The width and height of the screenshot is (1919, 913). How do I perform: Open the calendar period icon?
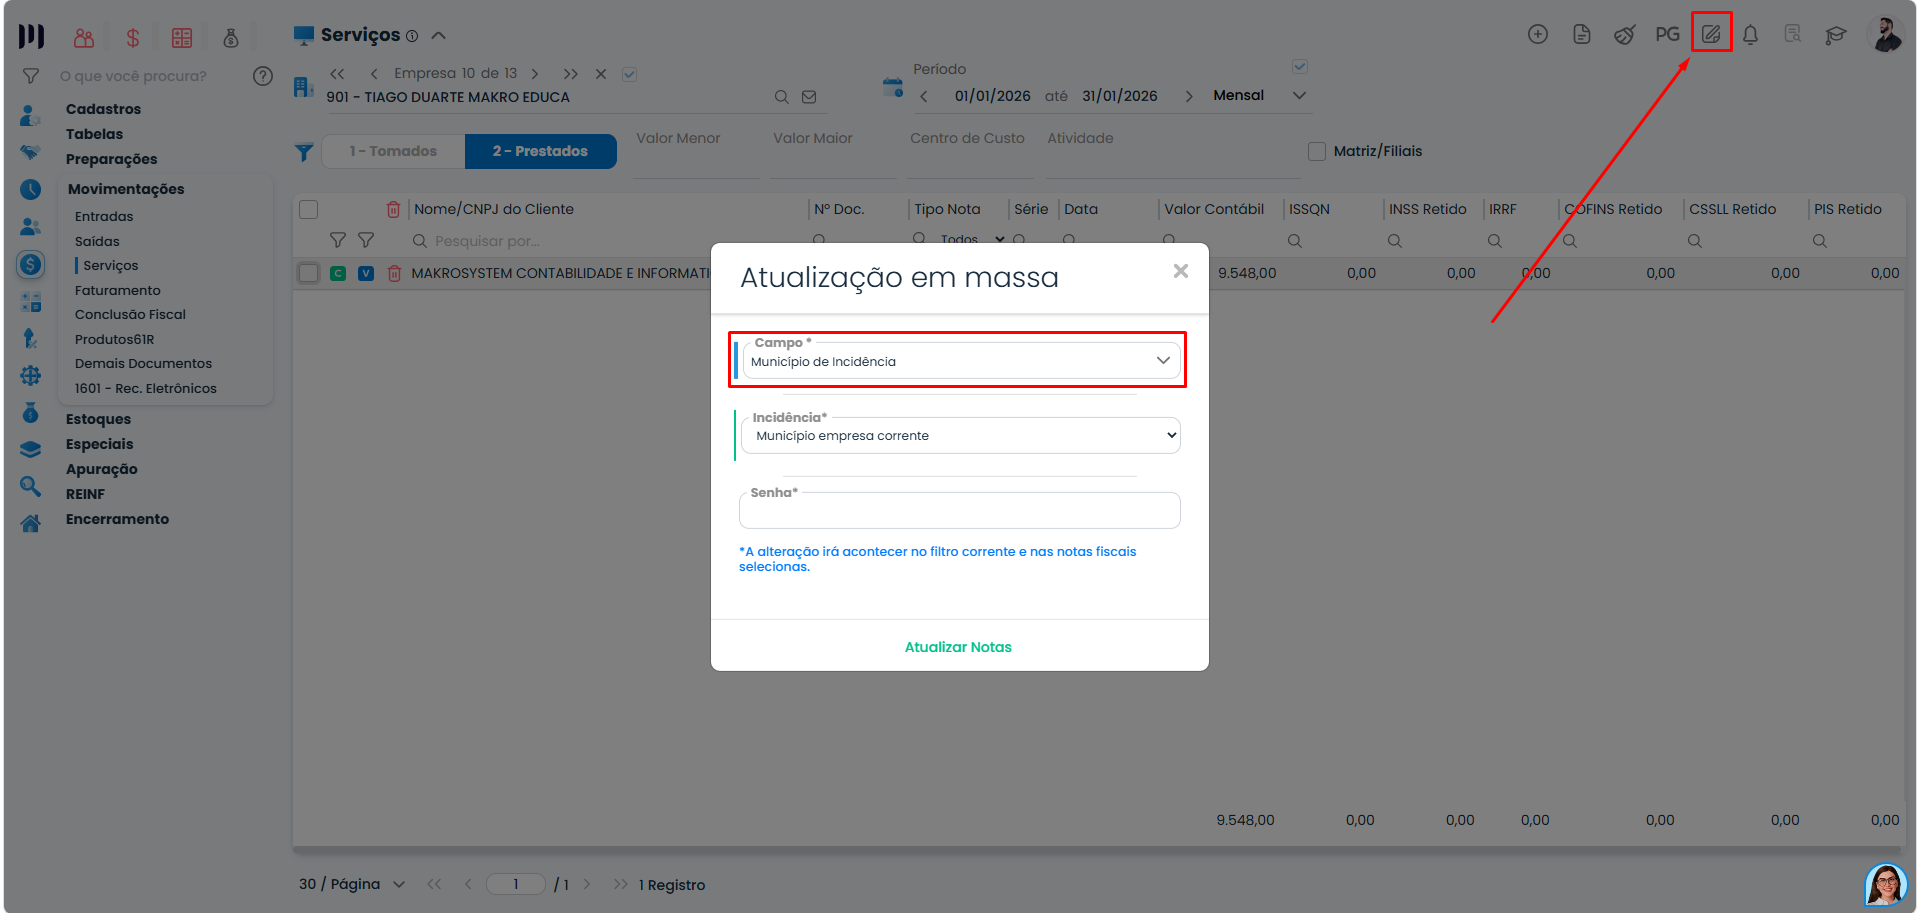coord(892,87)
